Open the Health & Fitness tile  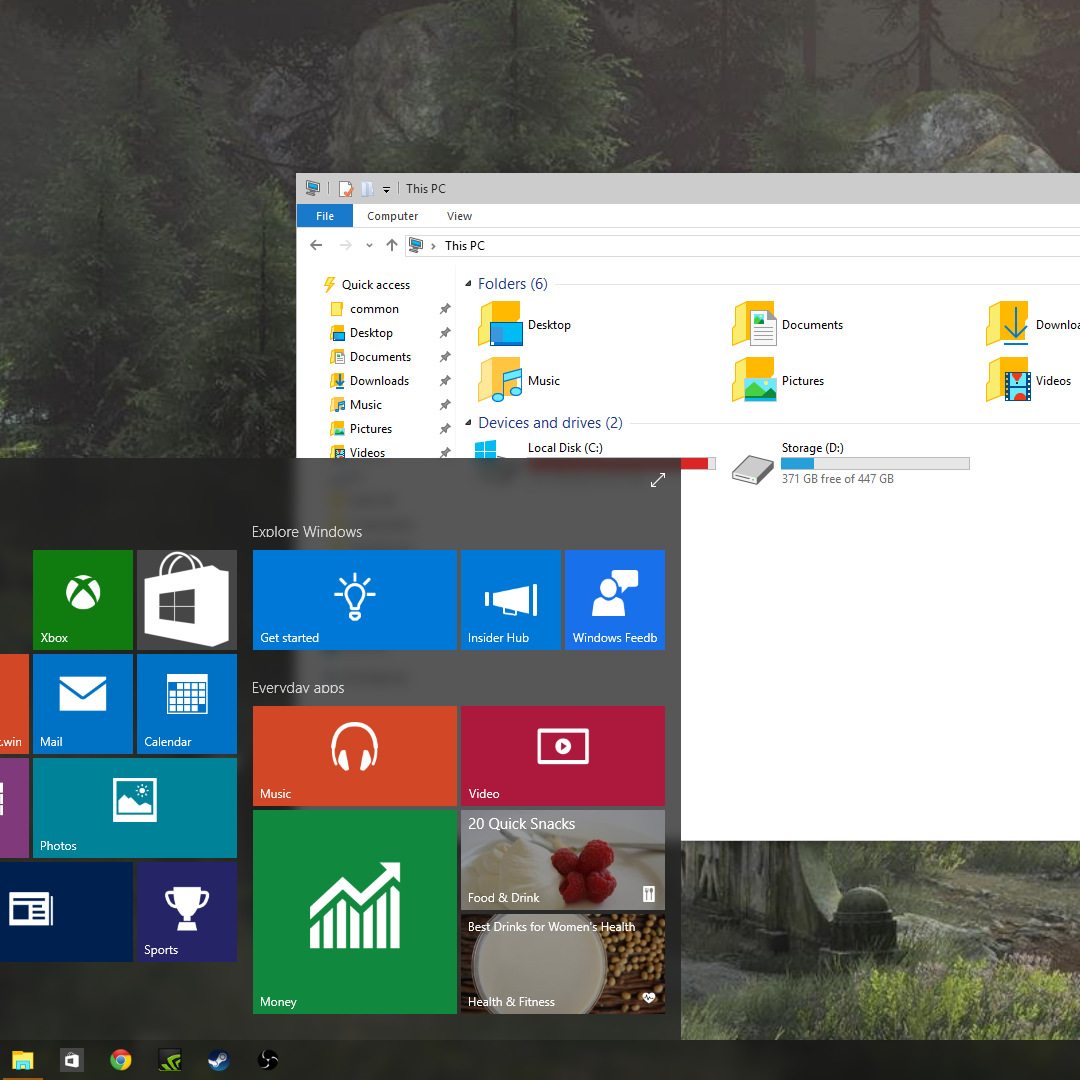coord(563,964)
